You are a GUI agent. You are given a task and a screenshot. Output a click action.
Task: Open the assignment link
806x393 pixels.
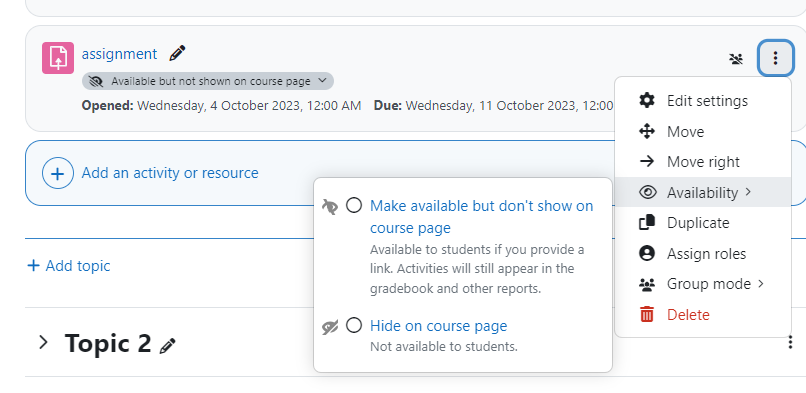[119, 54]
